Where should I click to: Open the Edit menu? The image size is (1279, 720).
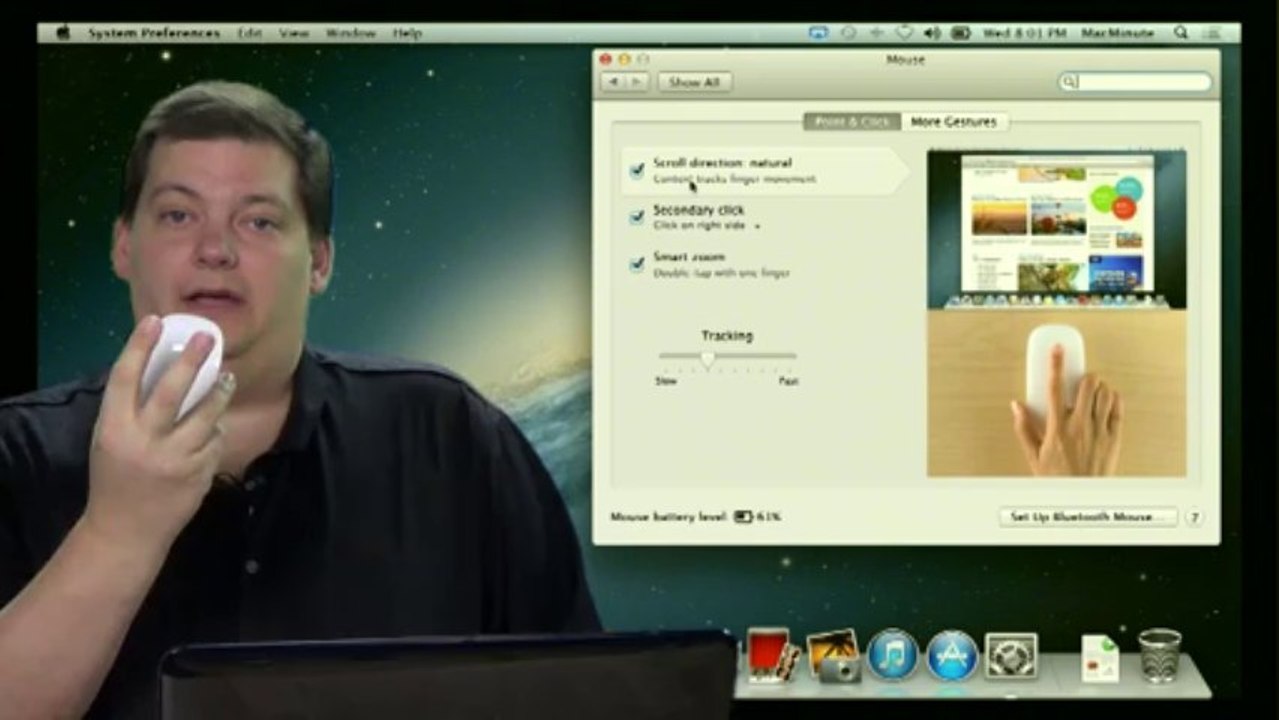(x=250, y=33)
